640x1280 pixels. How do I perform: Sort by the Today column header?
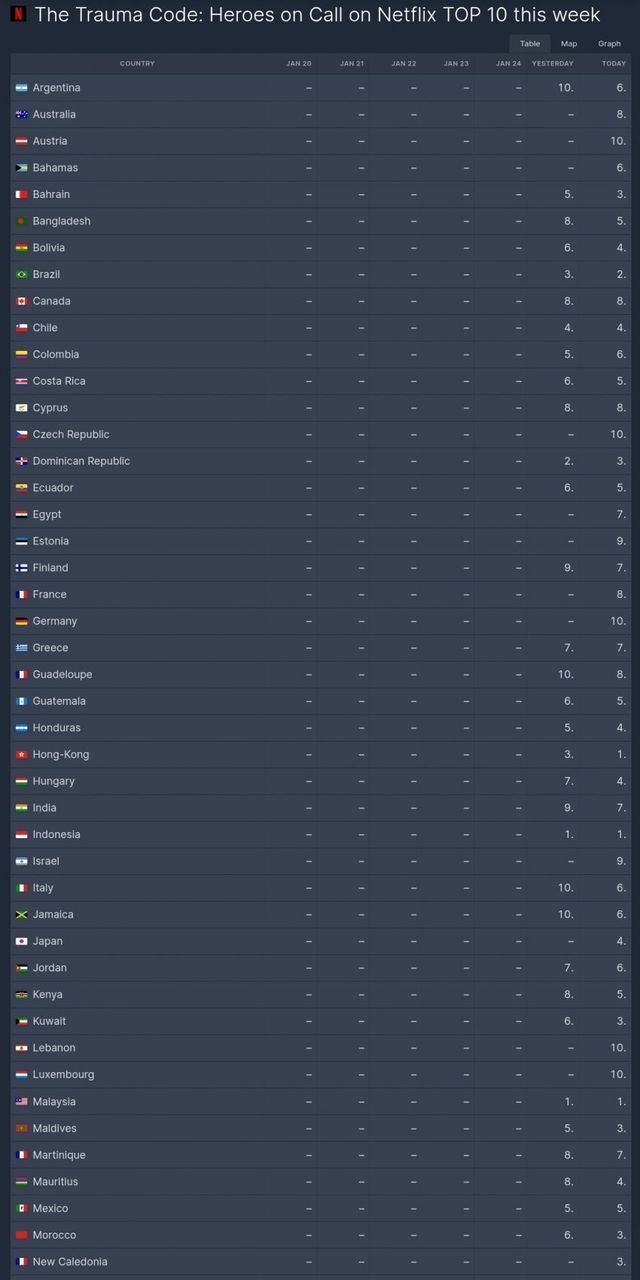[613, 64]
